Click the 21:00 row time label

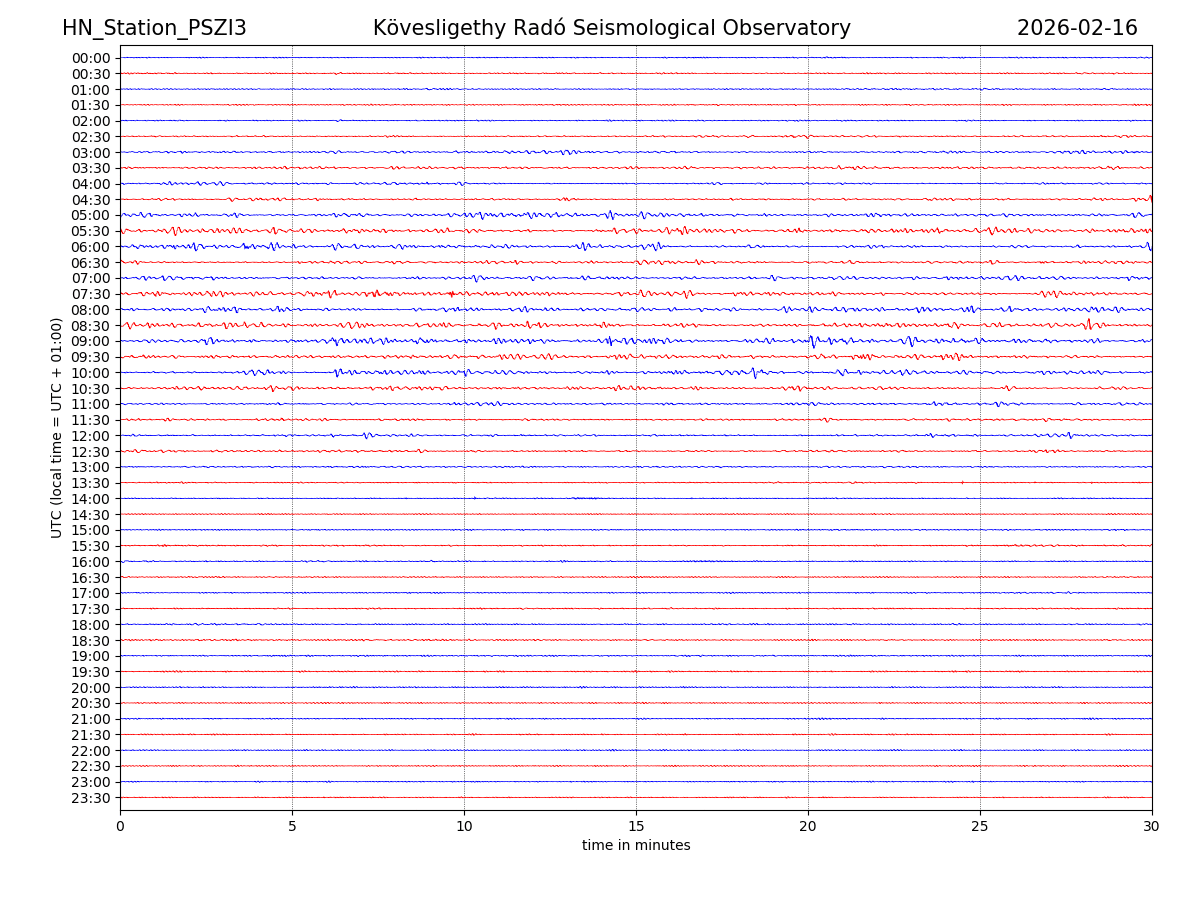(91, 719)
